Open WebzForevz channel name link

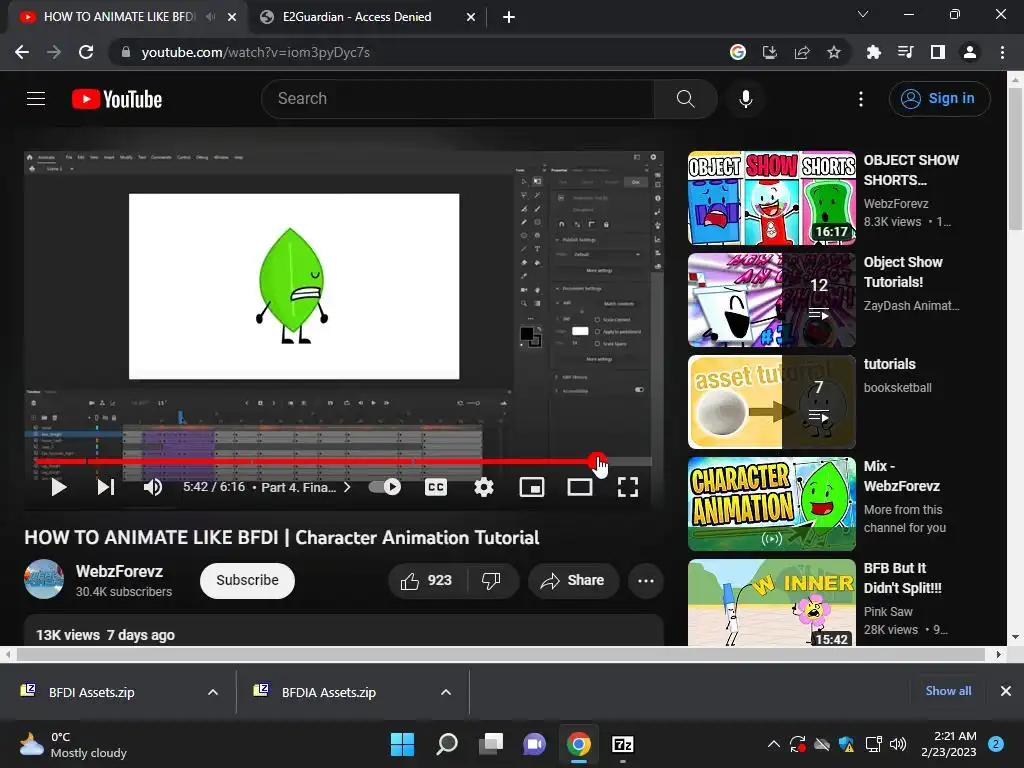coord(120,571)
